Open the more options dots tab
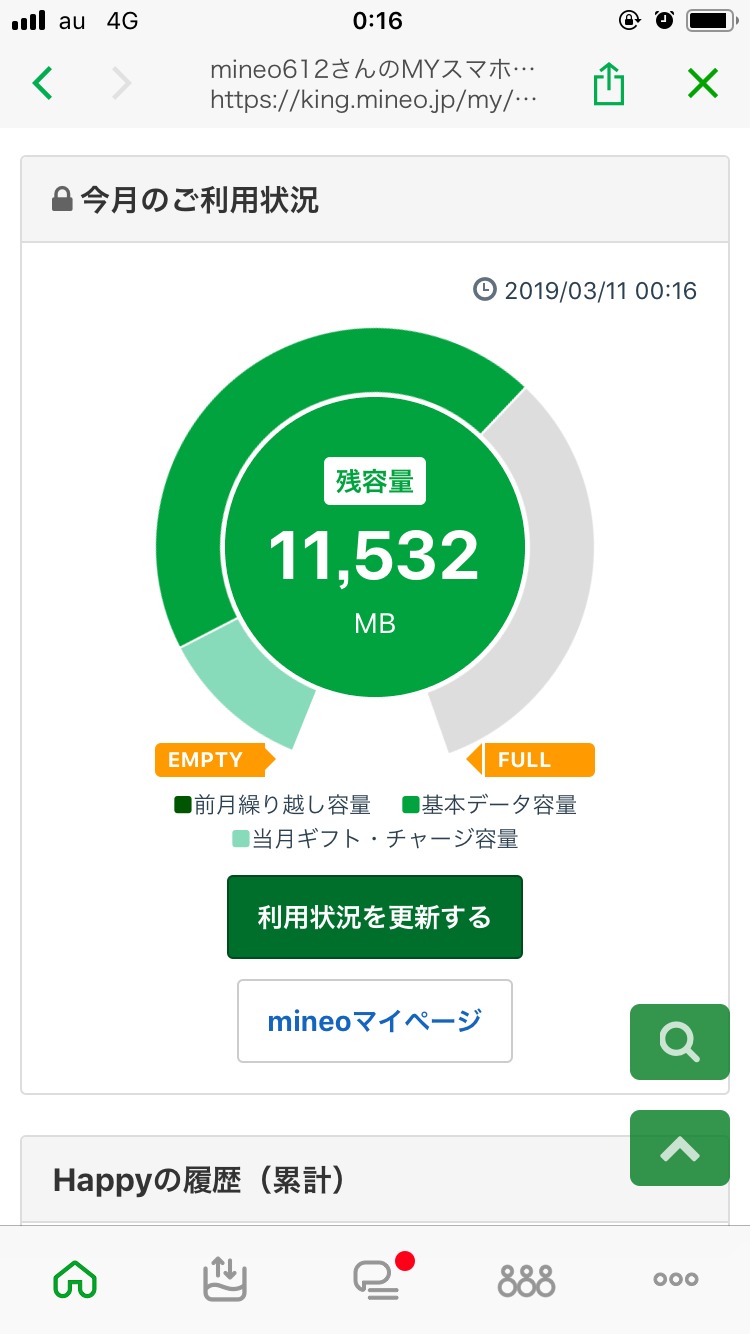Screen dimensions: 750x1334 pos(676,1278)
